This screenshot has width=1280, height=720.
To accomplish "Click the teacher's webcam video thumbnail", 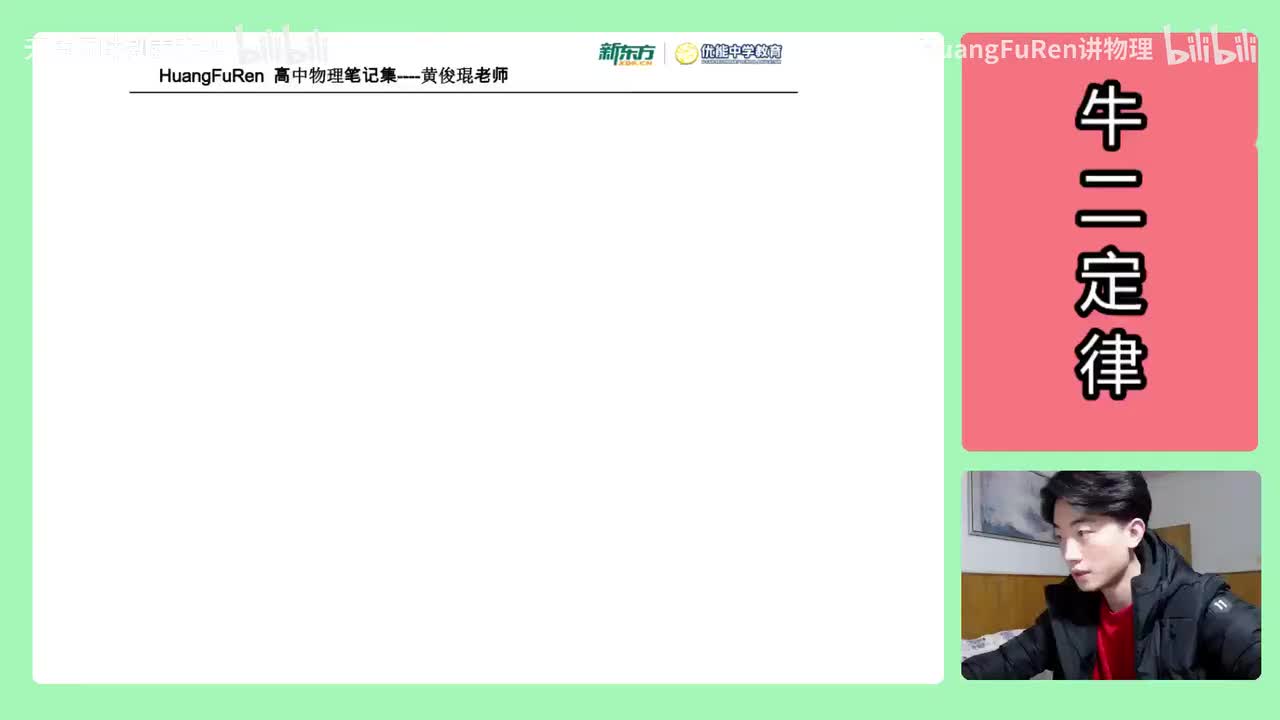I will 1110,575.
